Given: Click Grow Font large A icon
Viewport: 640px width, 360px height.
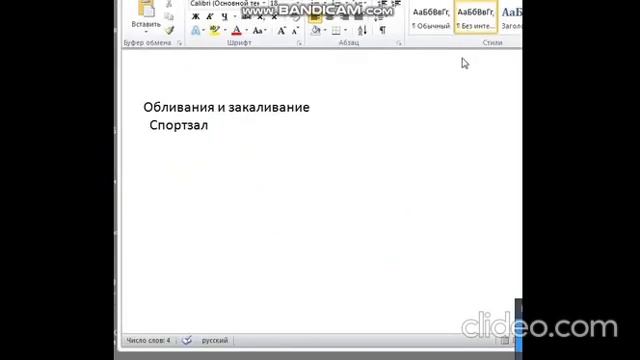Looking at the screenshot, I should 281,31.
